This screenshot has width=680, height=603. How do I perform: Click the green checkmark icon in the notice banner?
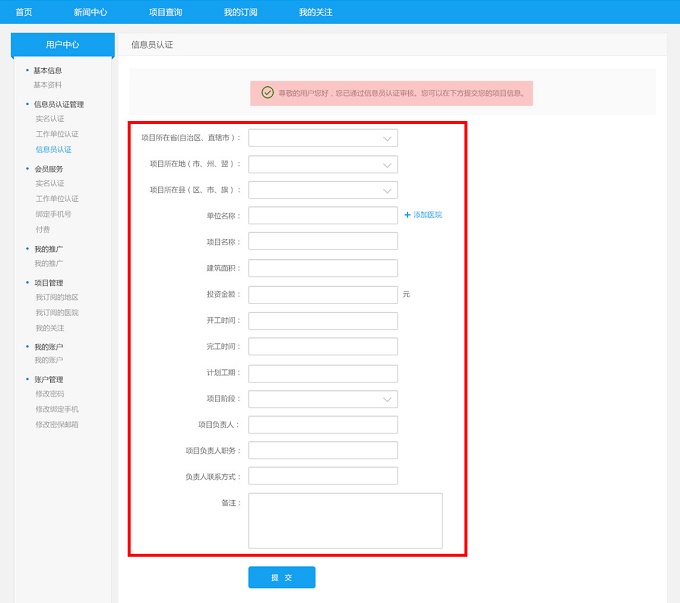point(267,92)
